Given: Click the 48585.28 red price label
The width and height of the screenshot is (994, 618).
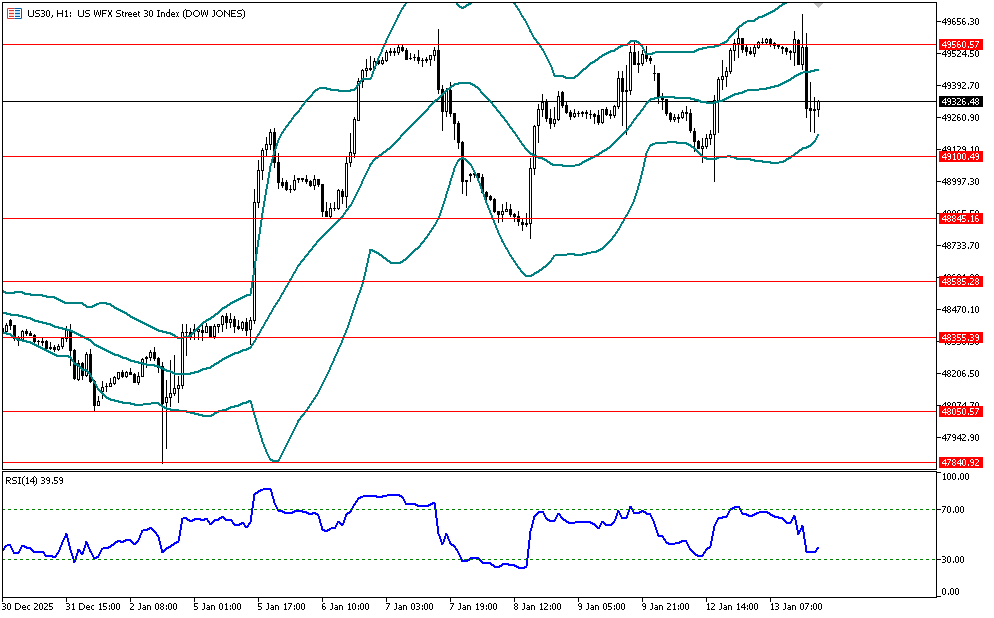Looking at the screenshot, I should click(961, 282).
